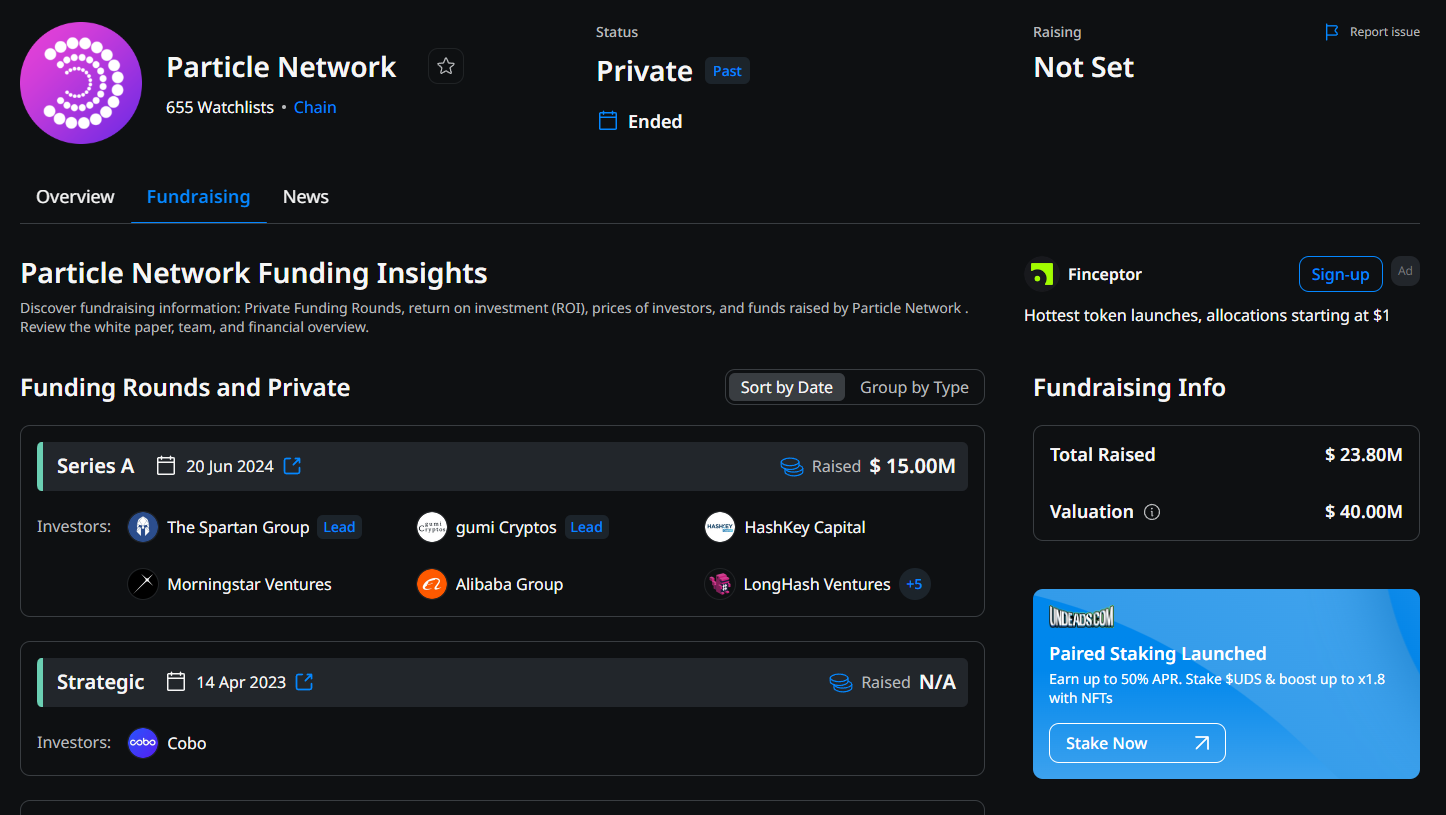Click The Spartan Group logo
The width and height of the screenshot is (1446, 815).
(x=143, y=527)
